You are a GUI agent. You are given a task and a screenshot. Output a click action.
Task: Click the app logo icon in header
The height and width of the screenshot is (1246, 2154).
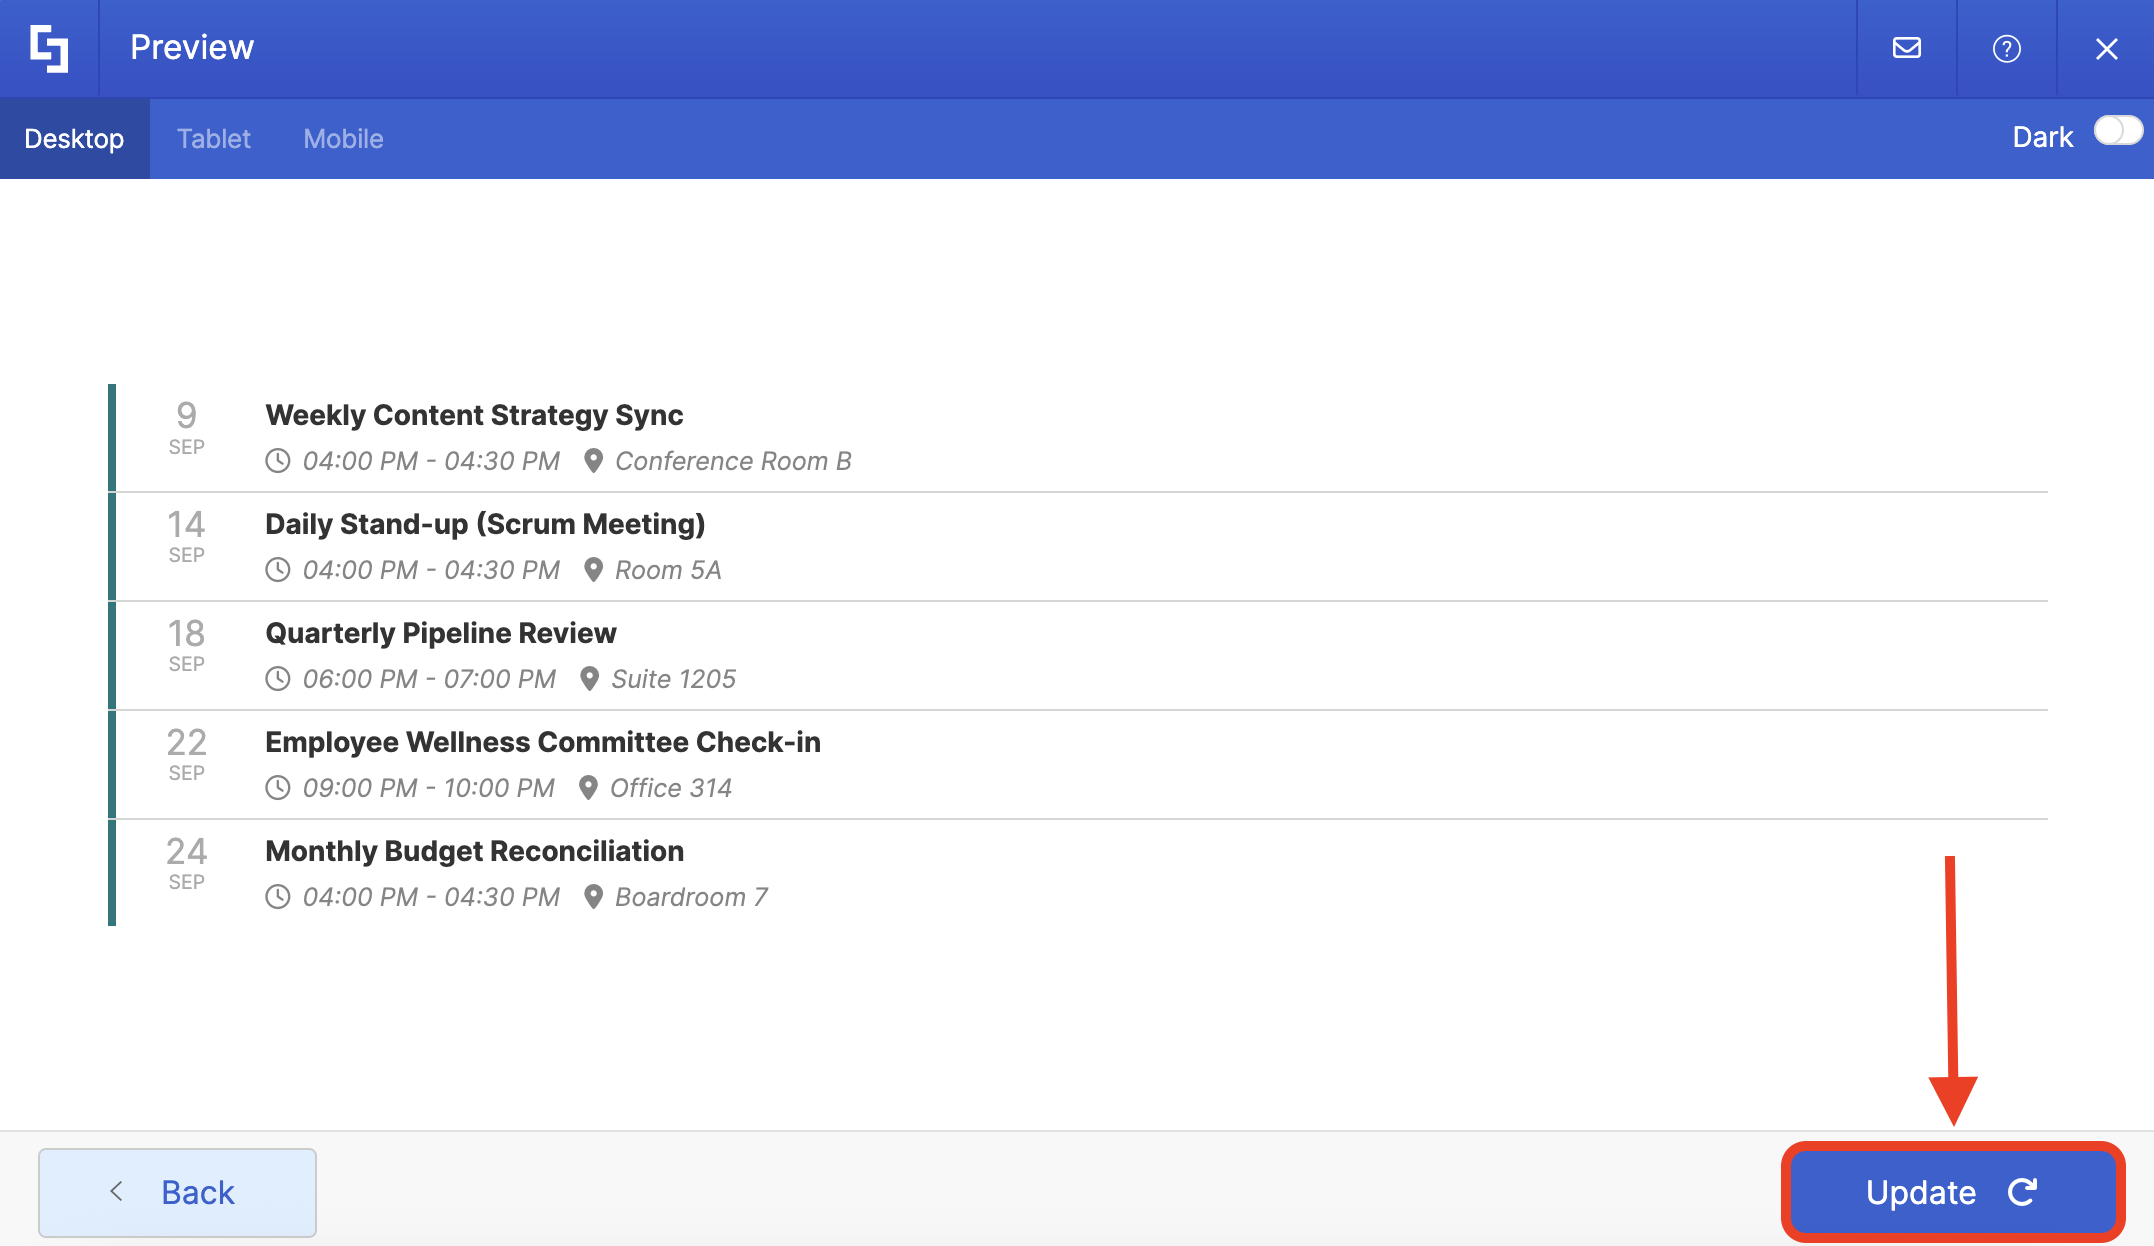49,48
